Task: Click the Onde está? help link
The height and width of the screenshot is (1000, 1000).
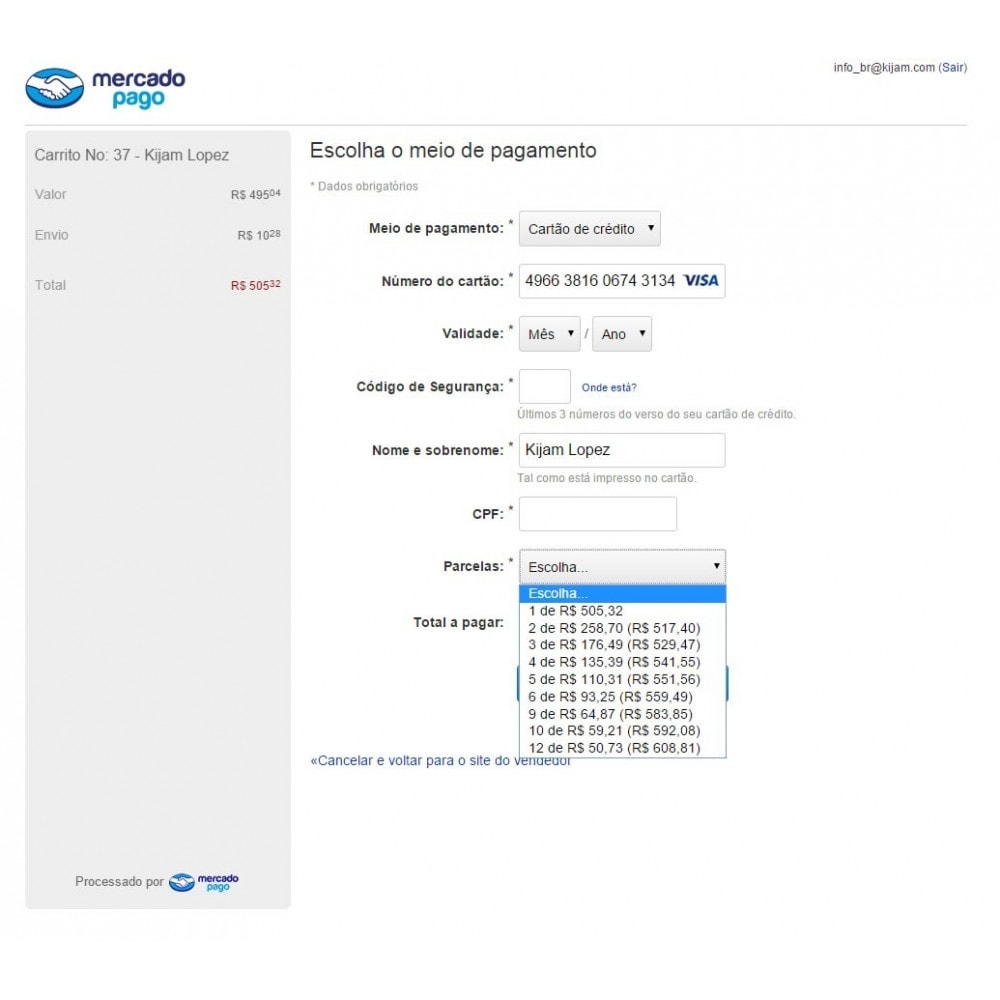Action: (x=608, y=387)
